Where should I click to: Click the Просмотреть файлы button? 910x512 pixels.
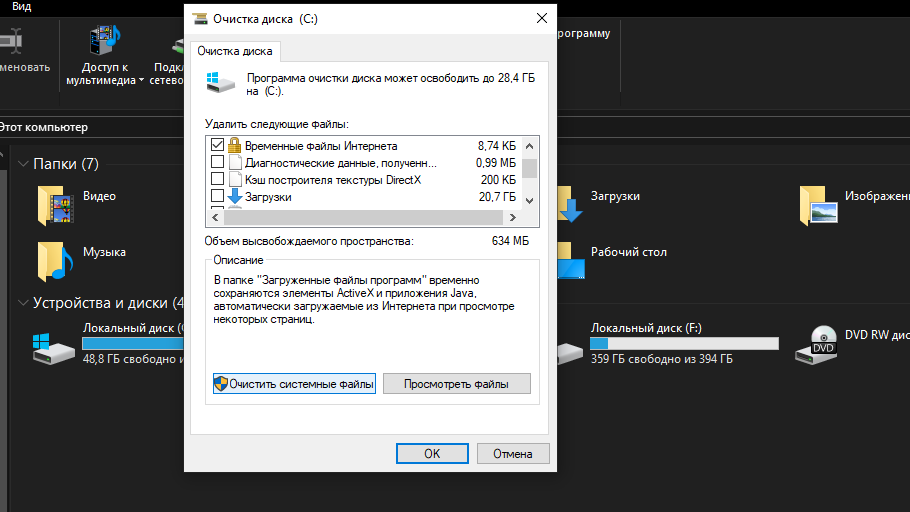[457, 384]
